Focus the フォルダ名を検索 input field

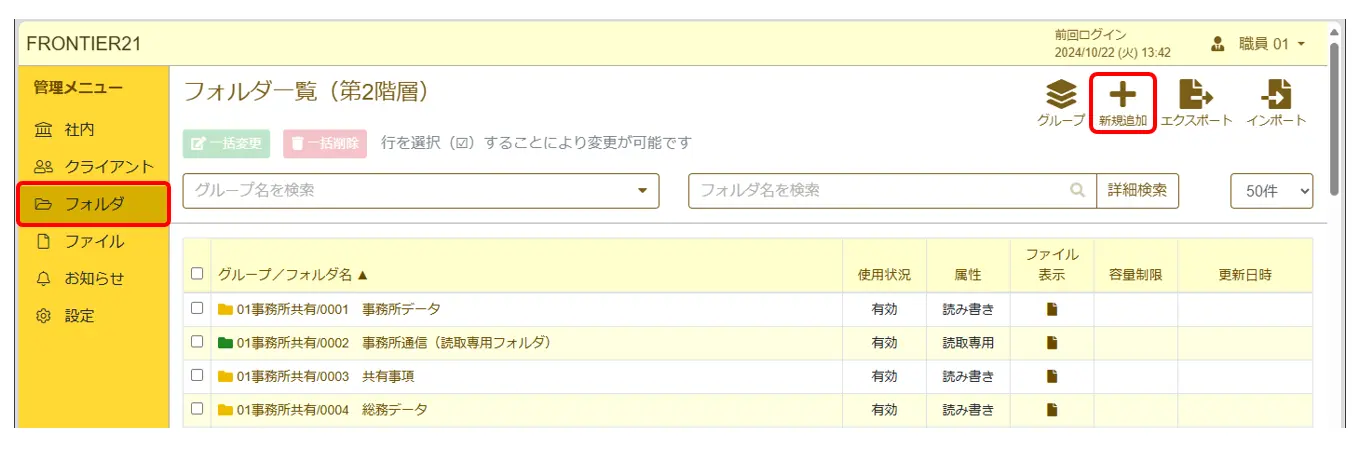coord(878,190)
